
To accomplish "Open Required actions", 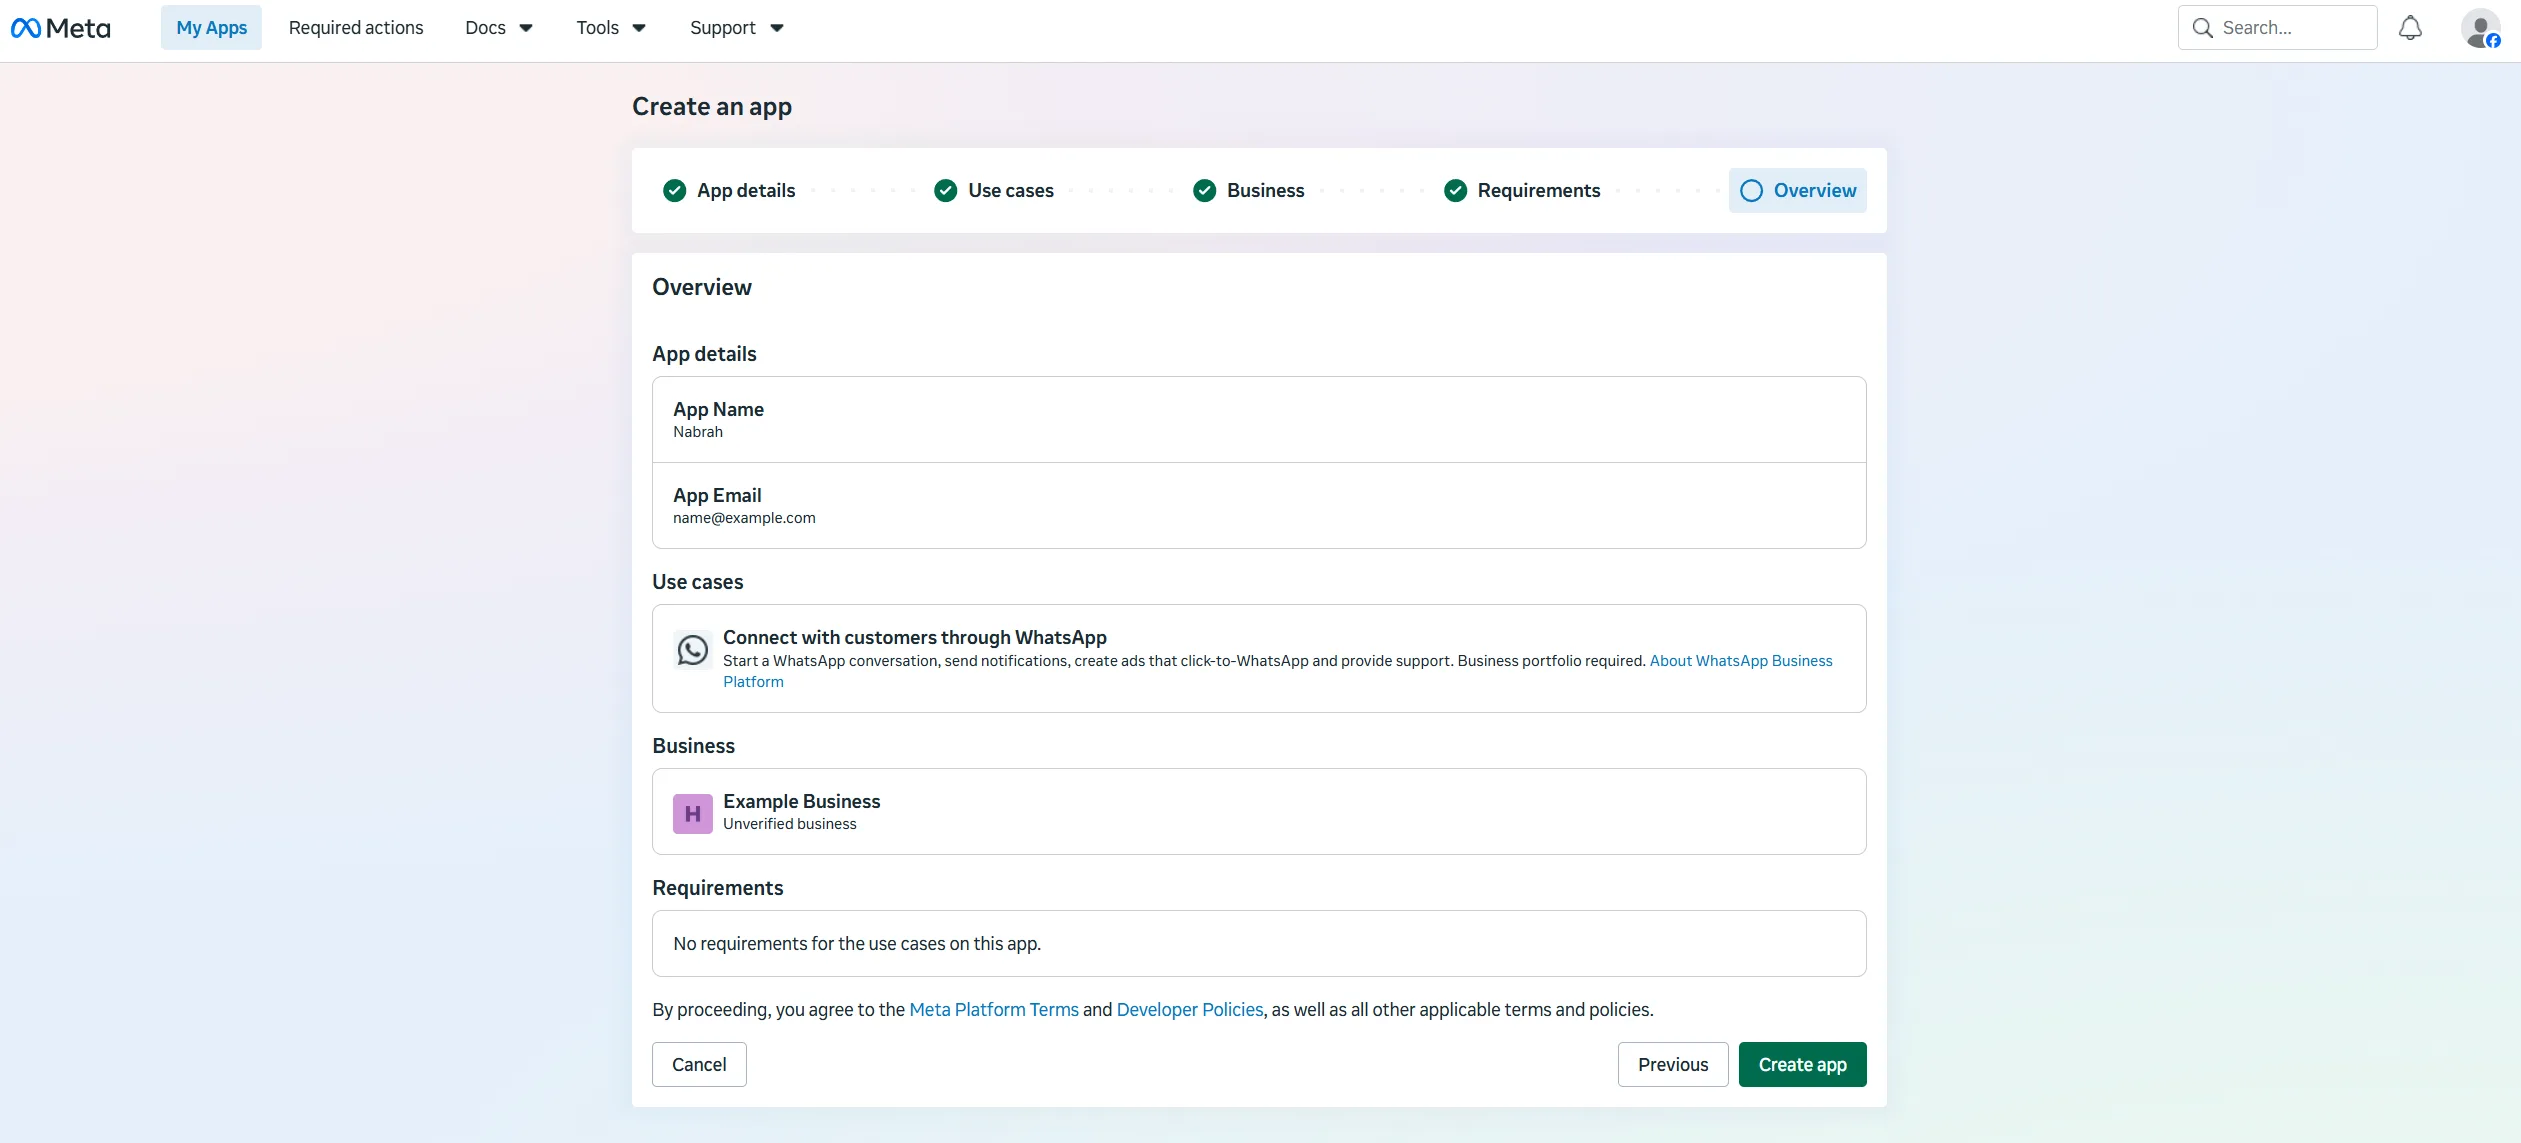I will 356,28.
